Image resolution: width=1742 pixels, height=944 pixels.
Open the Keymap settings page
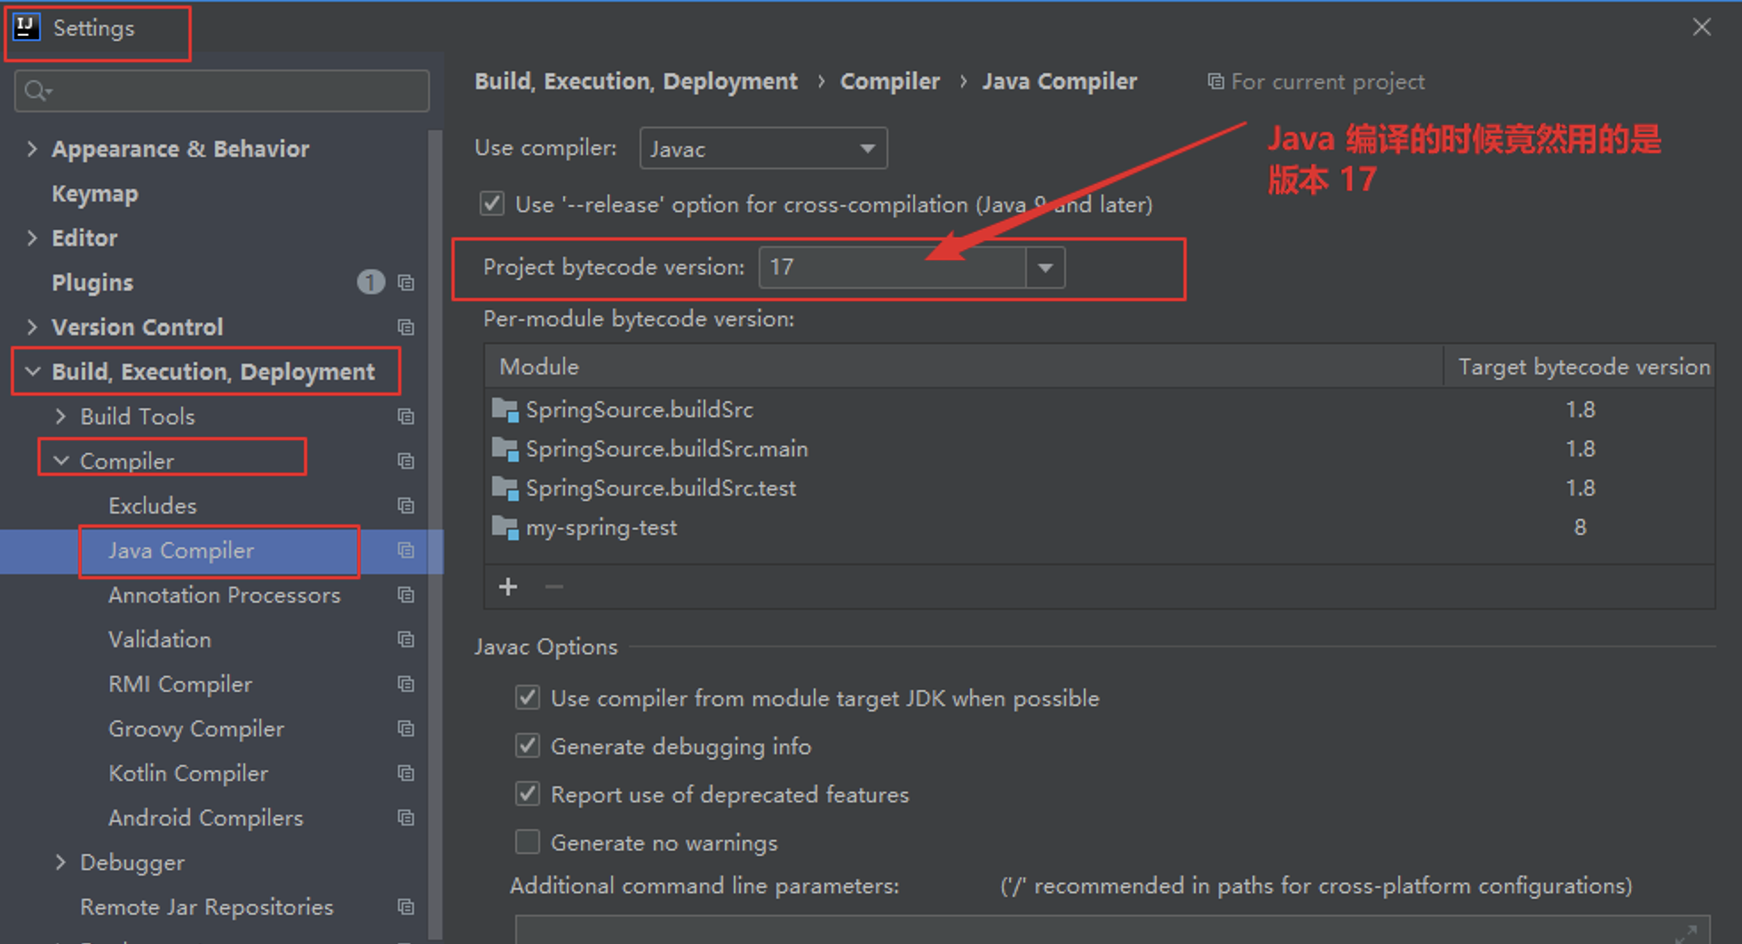[95, 194]
